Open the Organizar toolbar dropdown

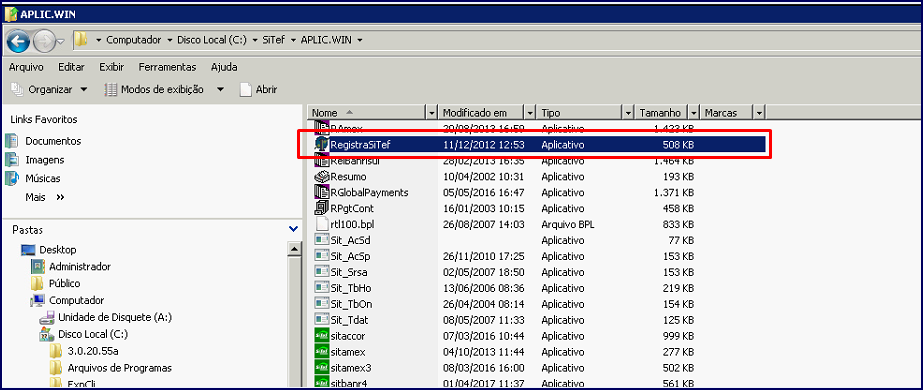(49, 89)
